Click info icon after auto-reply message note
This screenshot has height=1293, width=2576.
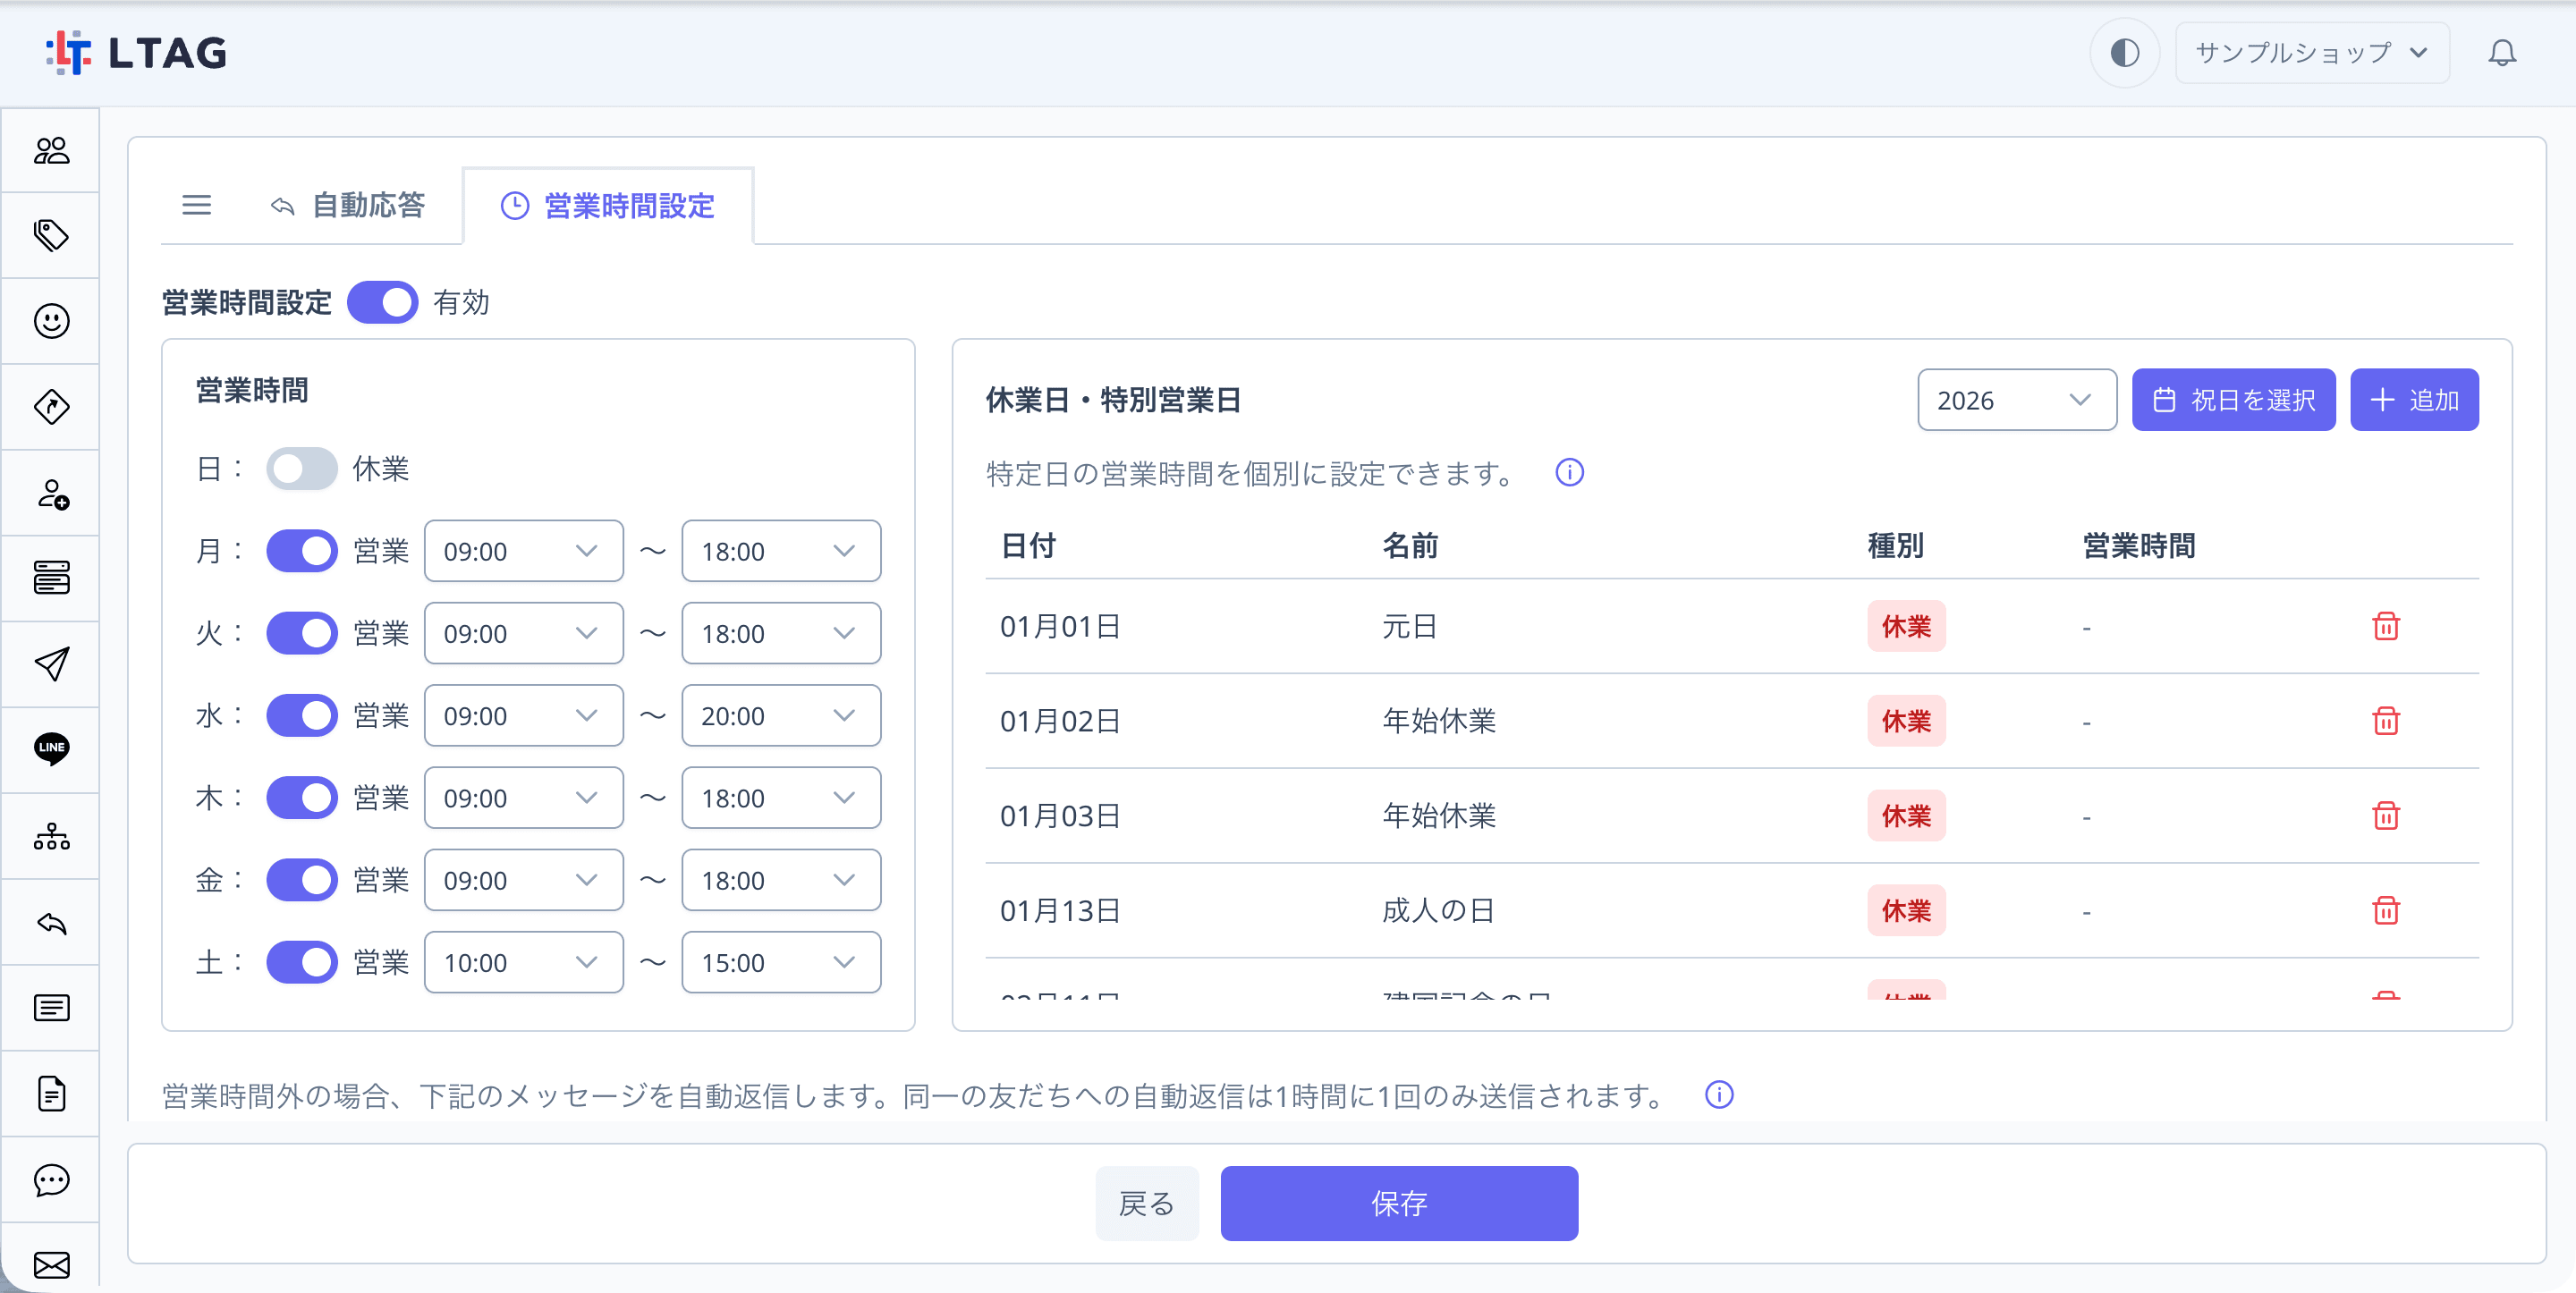click(x=1718, y=1095)
